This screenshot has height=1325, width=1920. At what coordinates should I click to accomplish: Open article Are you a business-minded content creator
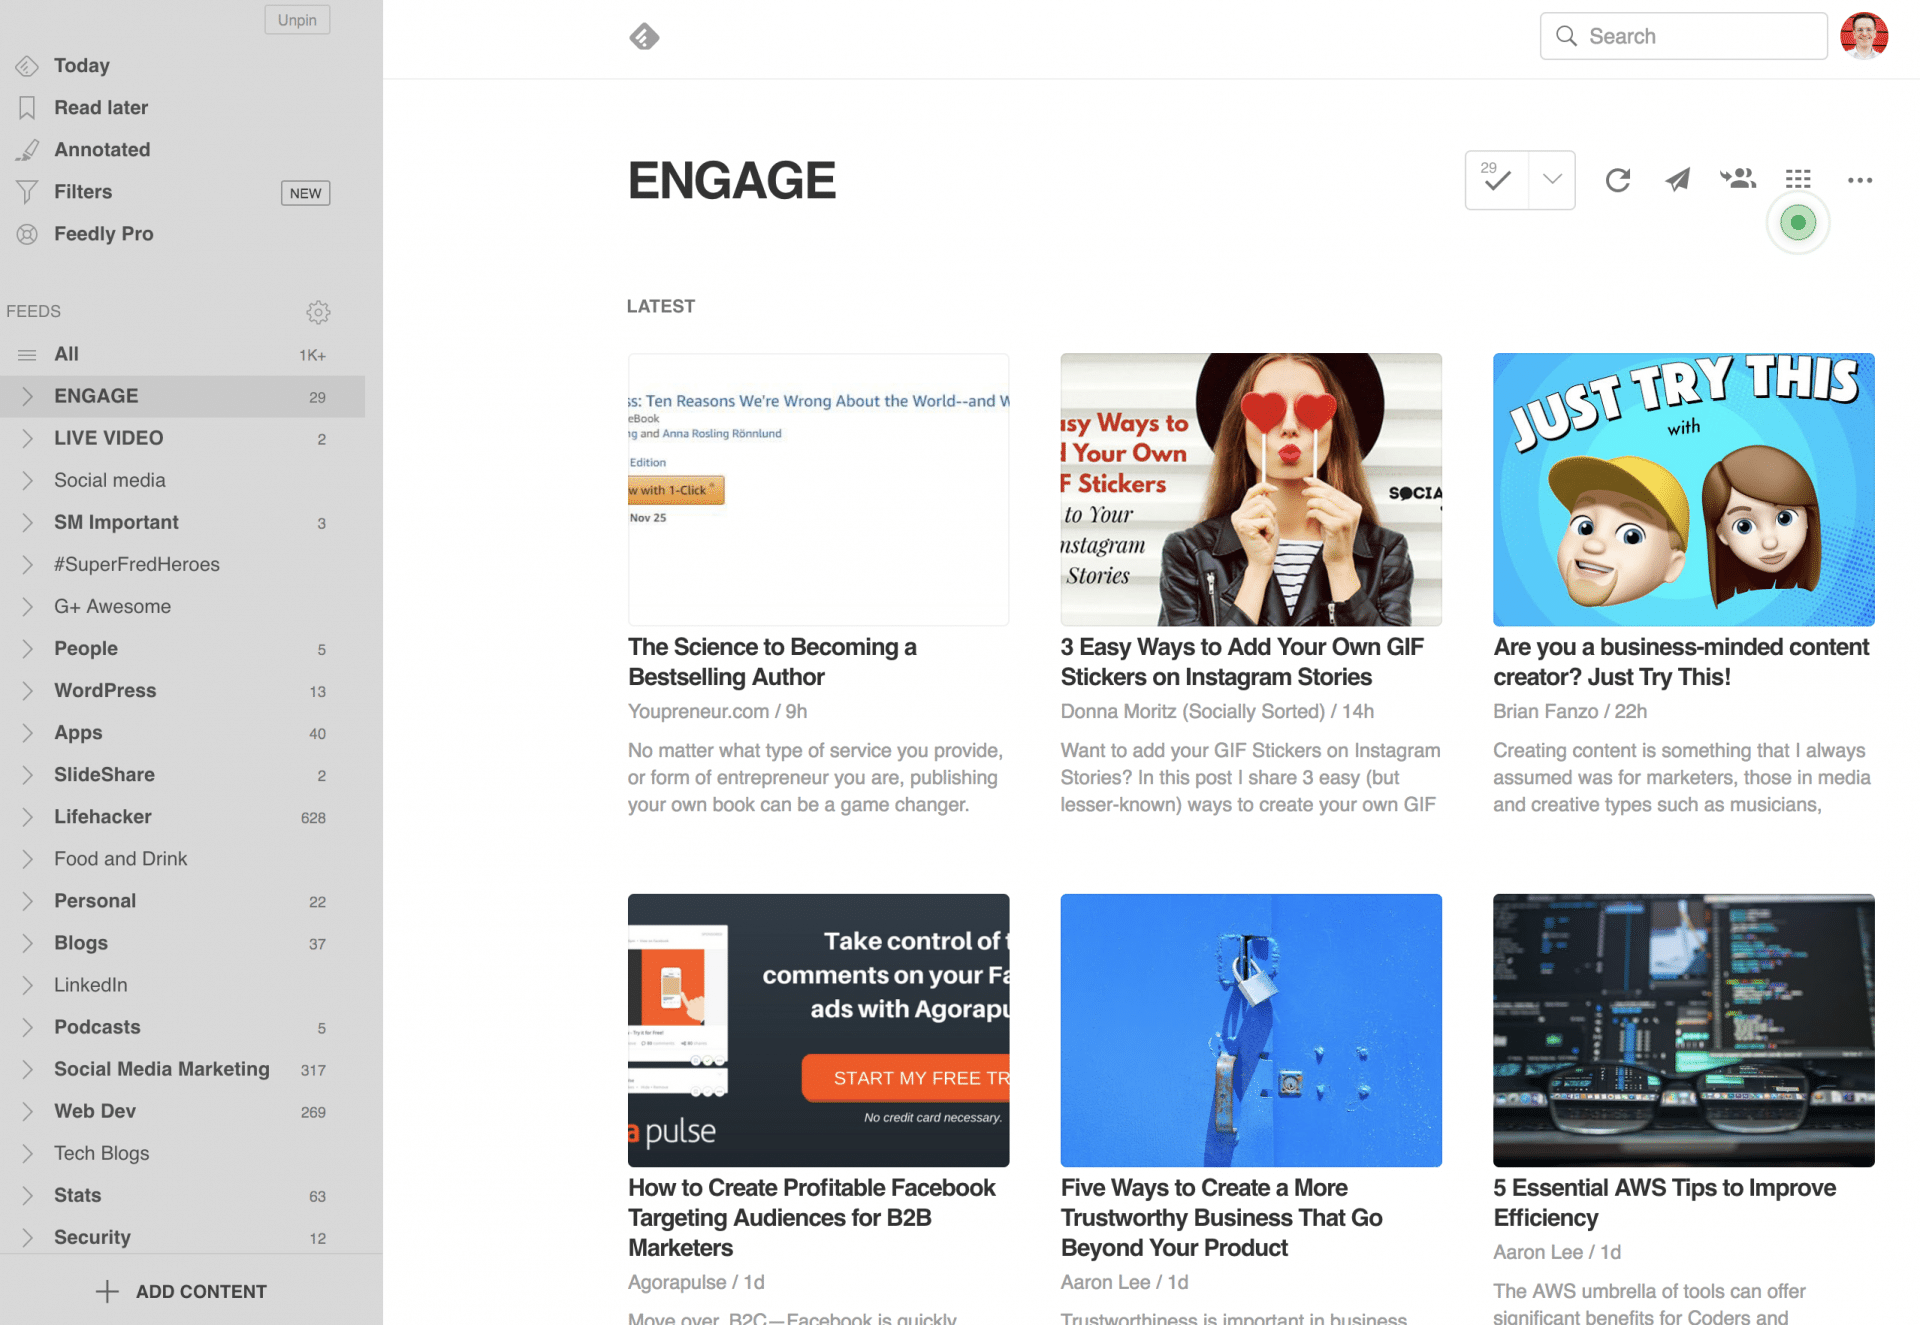coord(1681,662)
